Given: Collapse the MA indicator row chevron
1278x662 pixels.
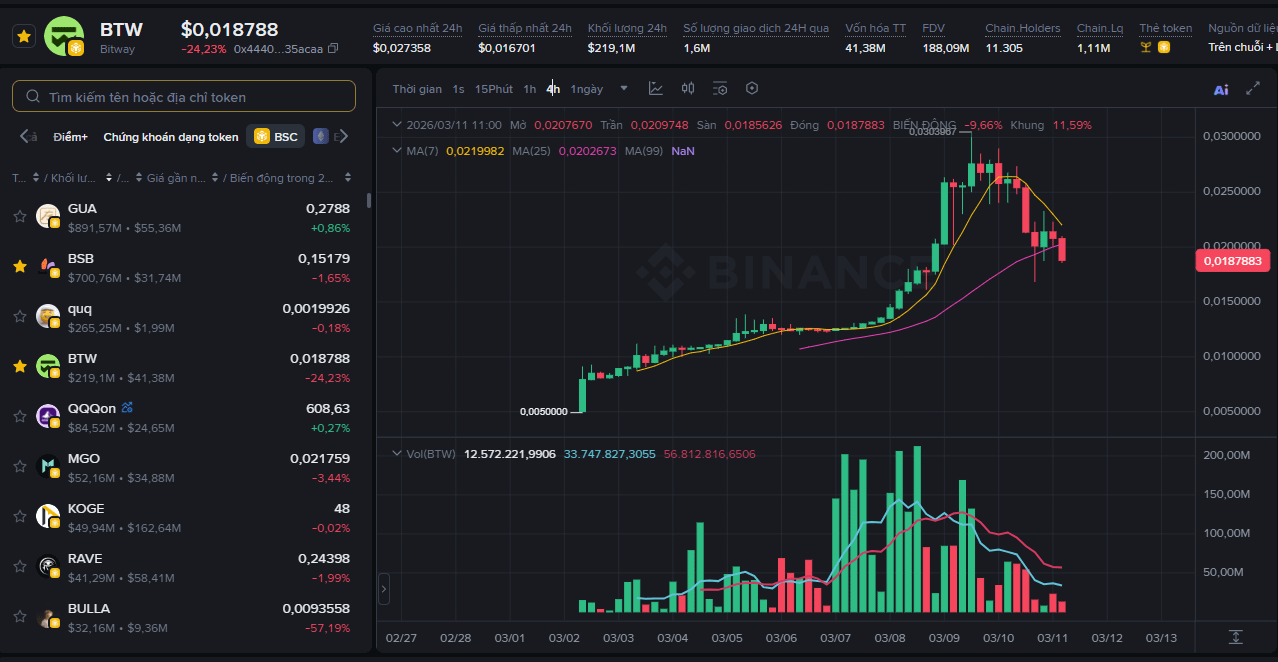Looking at the screenshot, I should coord(398,151).
